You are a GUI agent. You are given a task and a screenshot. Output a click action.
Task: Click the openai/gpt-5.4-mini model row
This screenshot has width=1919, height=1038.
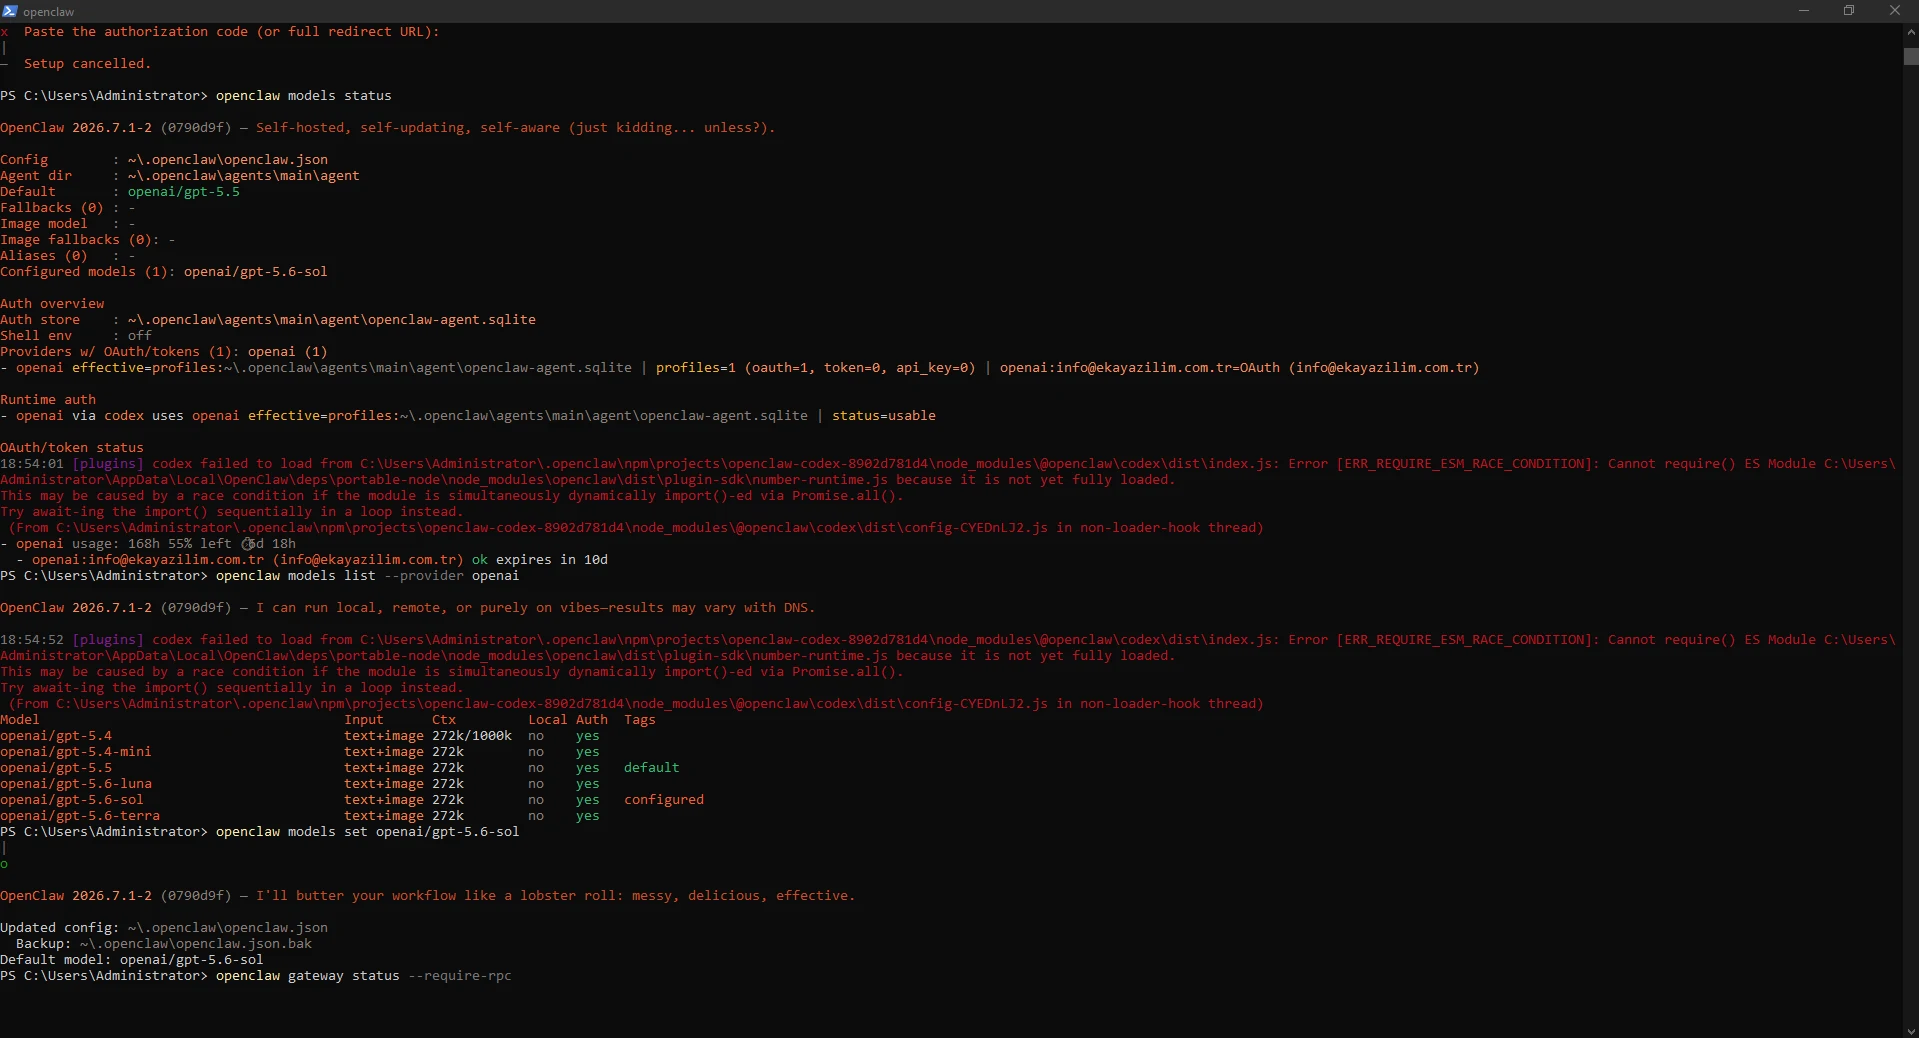pos(300,752)
